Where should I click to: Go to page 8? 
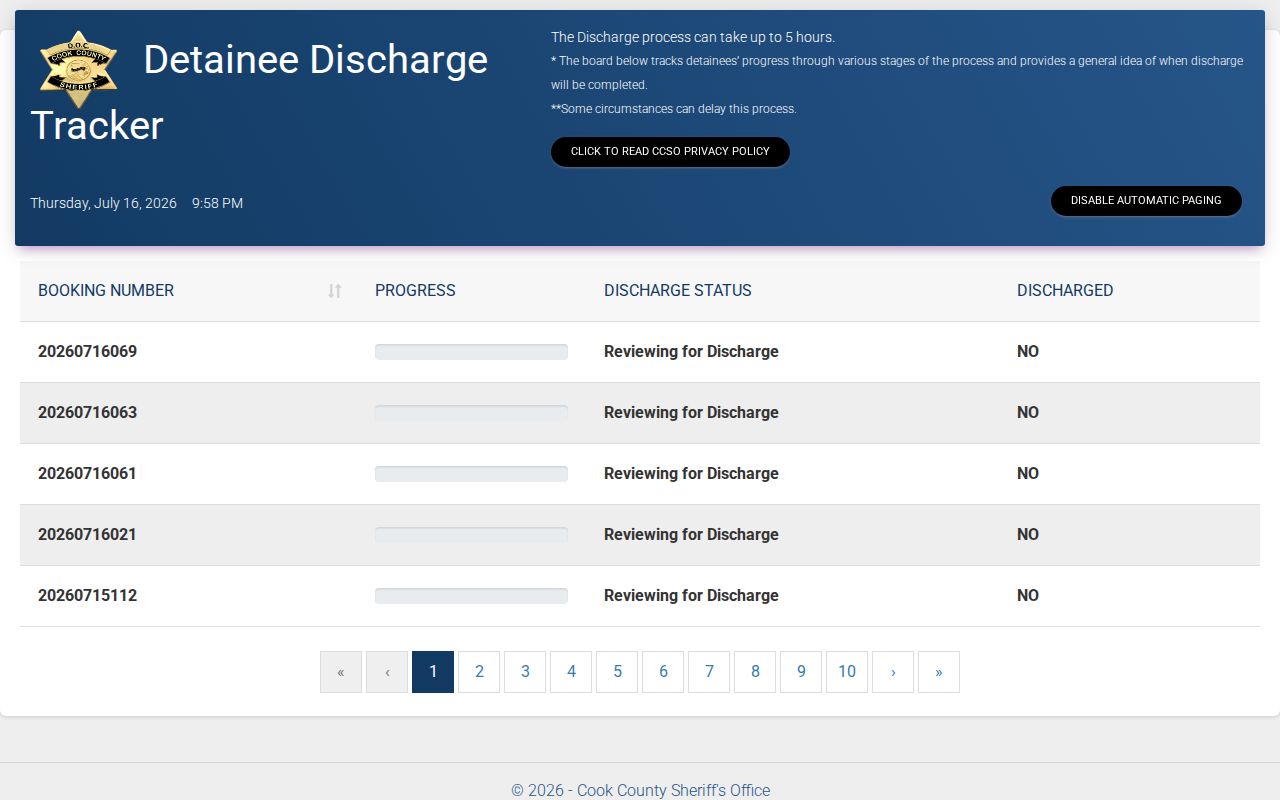click(x=755, y=672)
